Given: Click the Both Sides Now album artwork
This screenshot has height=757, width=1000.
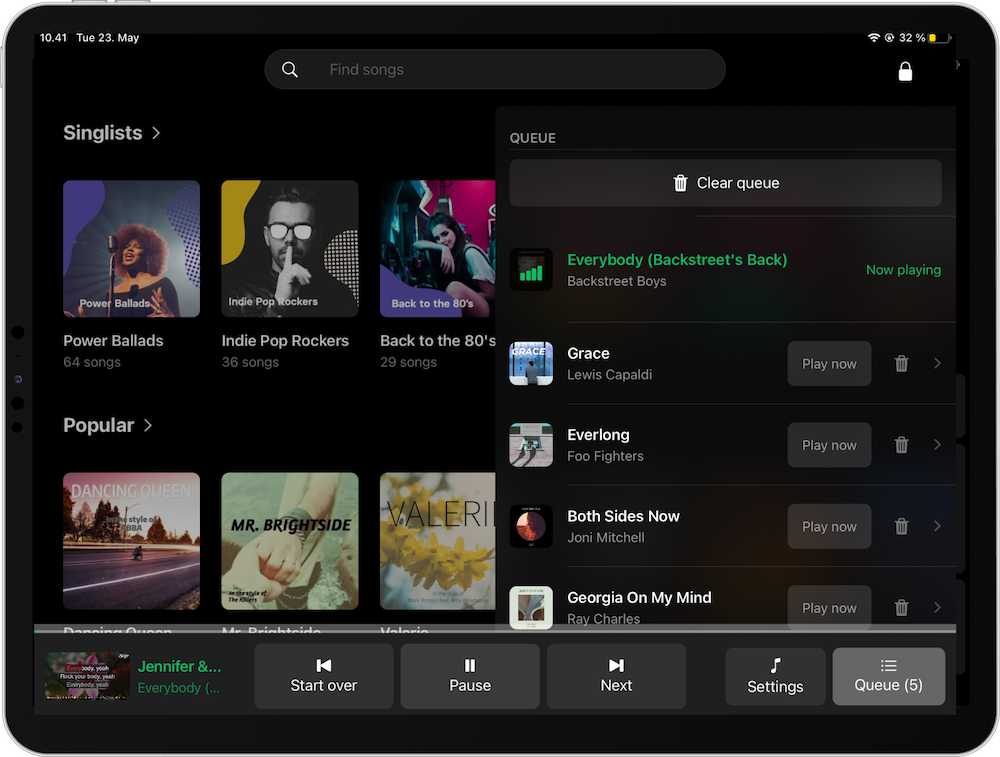Looking at the screenshot, I should coord(531,526).
